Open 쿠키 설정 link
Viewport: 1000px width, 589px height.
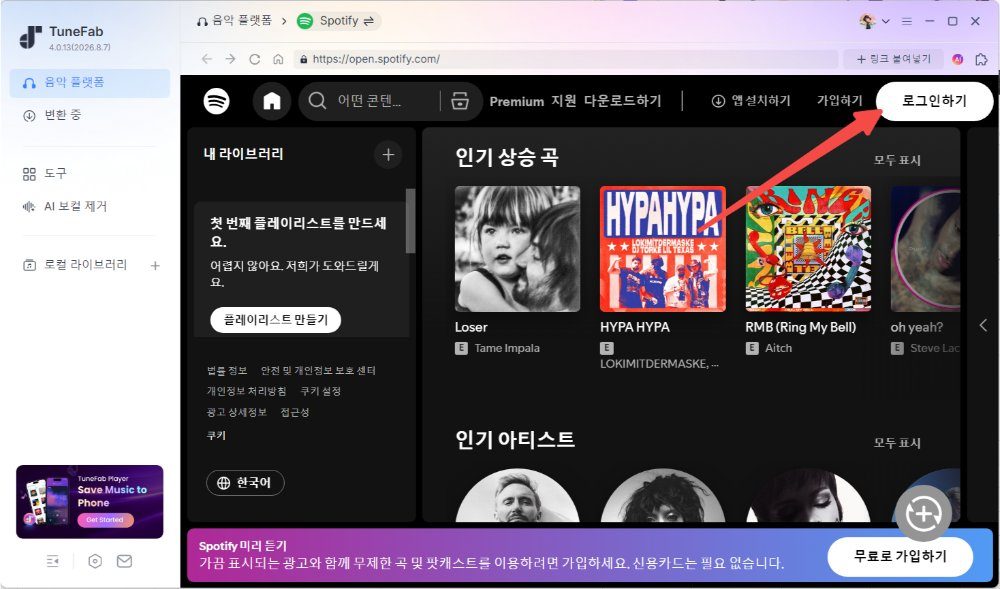[x=320, y=391]
